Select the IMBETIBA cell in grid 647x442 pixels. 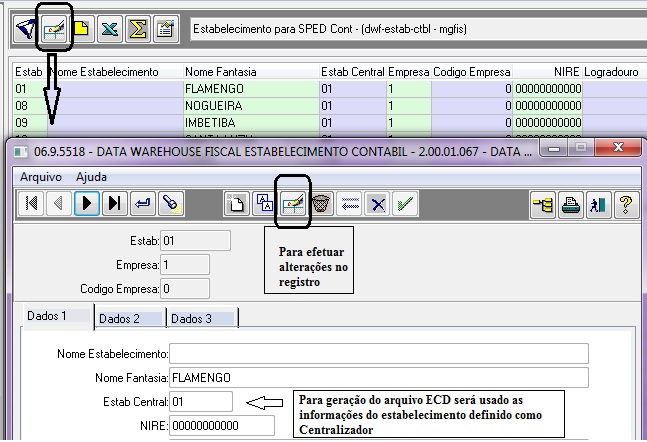(x=251, y=123)
